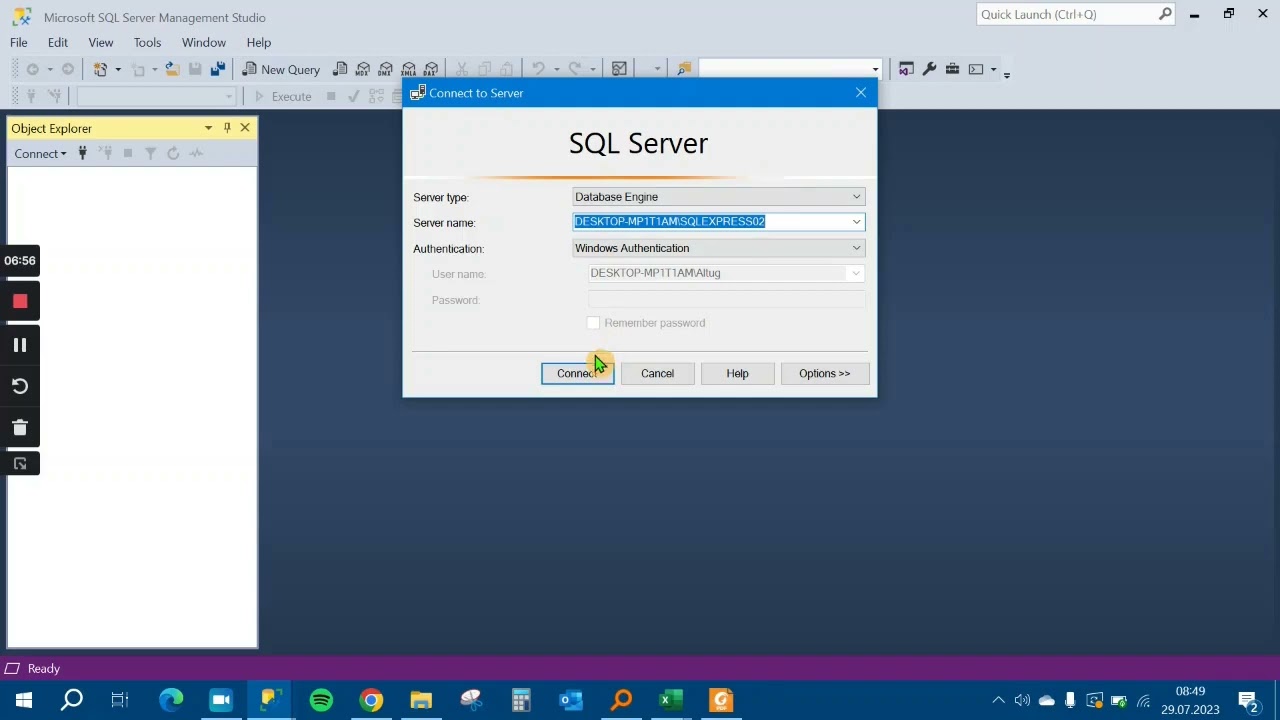Open the View menu
Image resolution: width=1280 pixels, height=720 pixels.
pos(101,42)
